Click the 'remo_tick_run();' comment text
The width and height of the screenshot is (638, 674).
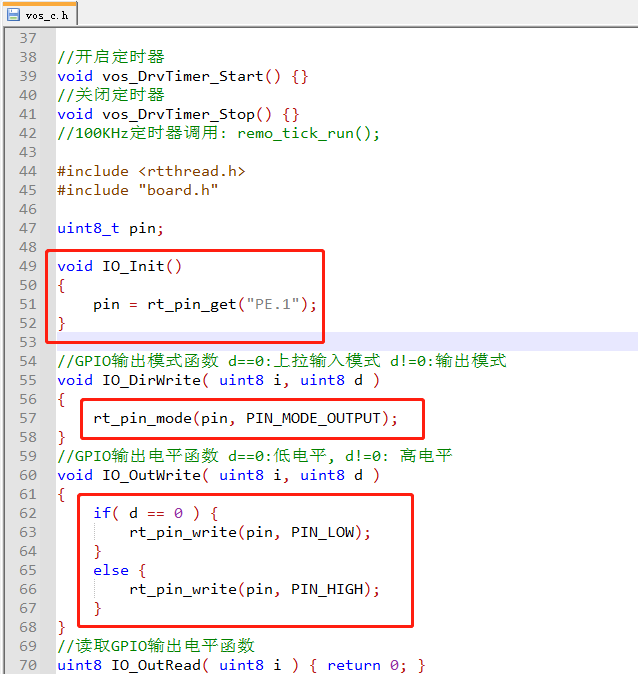[309, 133]
